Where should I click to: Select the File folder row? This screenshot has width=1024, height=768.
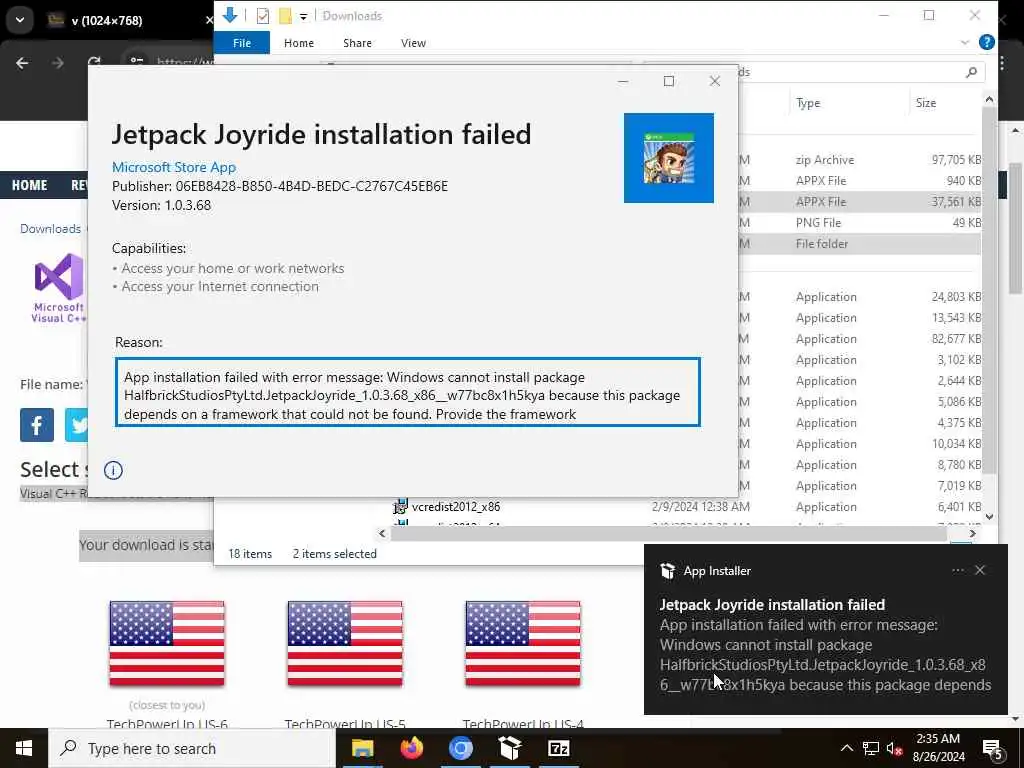click(x=859, y=244)
